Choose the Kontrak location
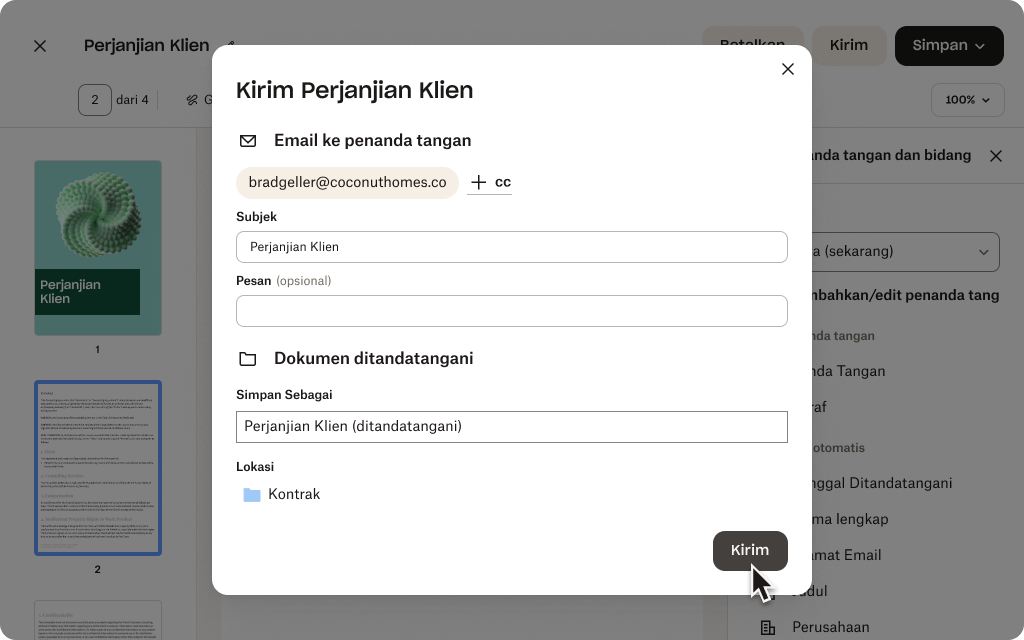1024x640 pixels. click(x=281, y=494)
